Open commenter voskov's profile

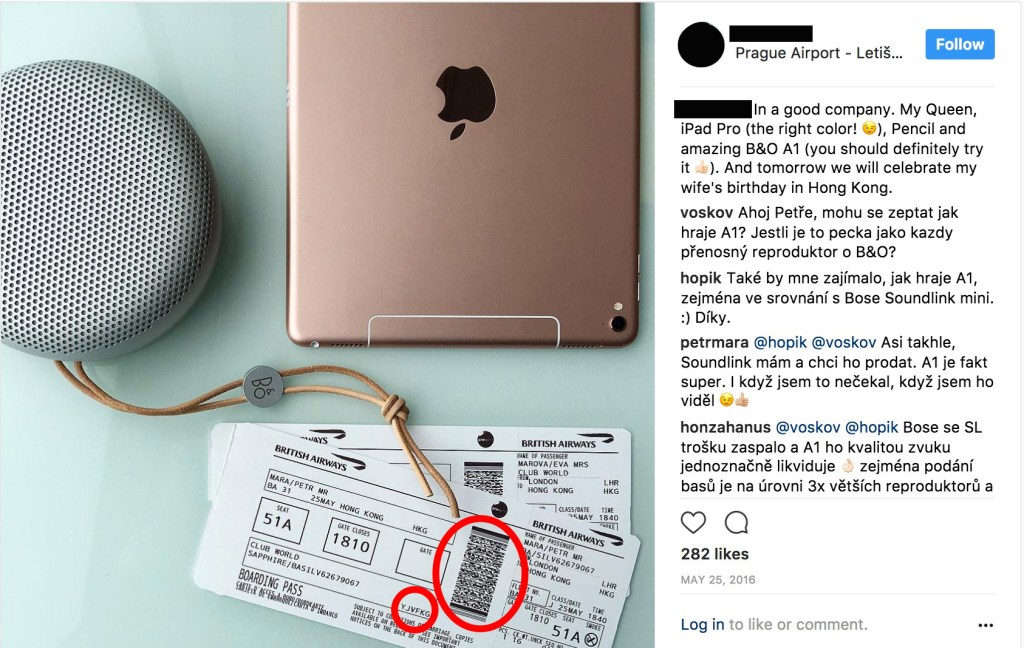click(x=707, y=213)
